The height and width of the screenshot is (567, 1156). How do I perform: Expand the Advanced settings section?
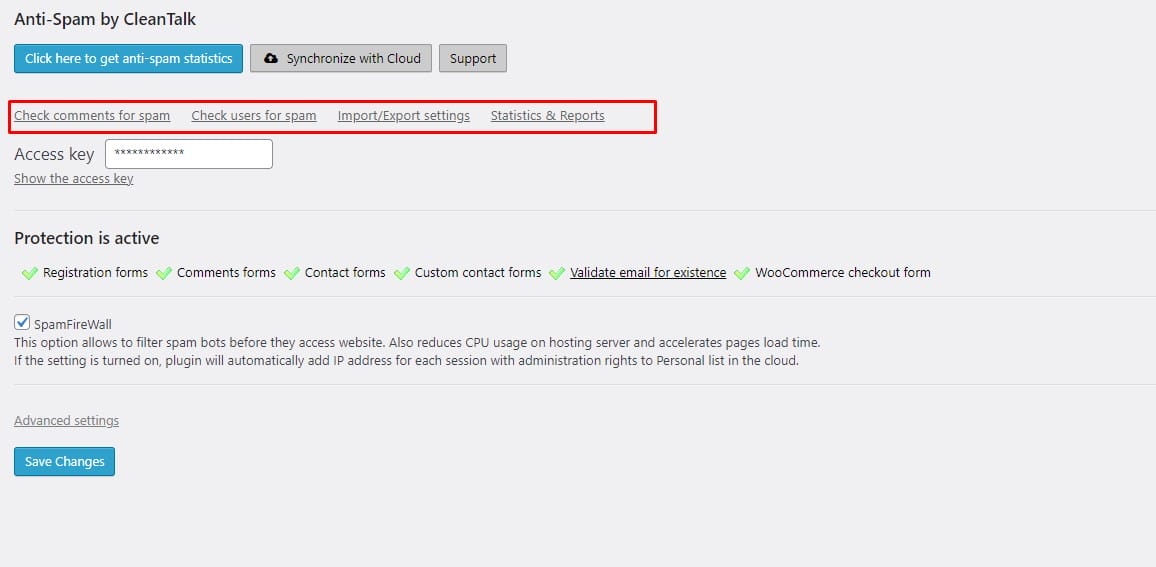(x=66, y=421)
